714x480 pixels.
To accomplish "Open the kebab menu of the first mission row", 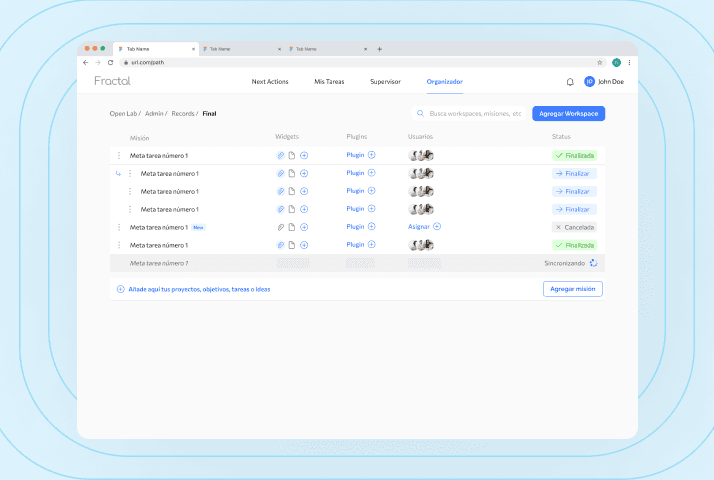I will click(x=119, y=155).
